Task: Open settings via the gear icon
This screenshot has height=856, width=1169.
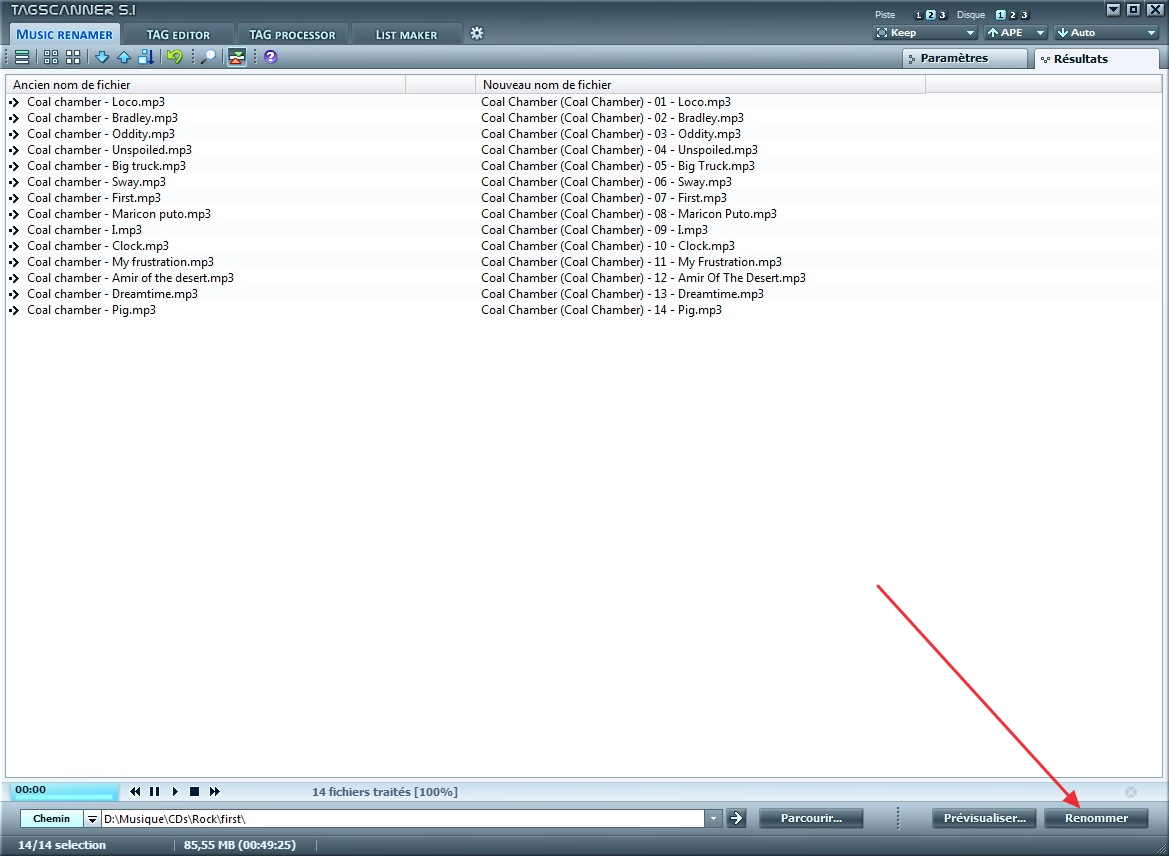Action: coord(477,33)
